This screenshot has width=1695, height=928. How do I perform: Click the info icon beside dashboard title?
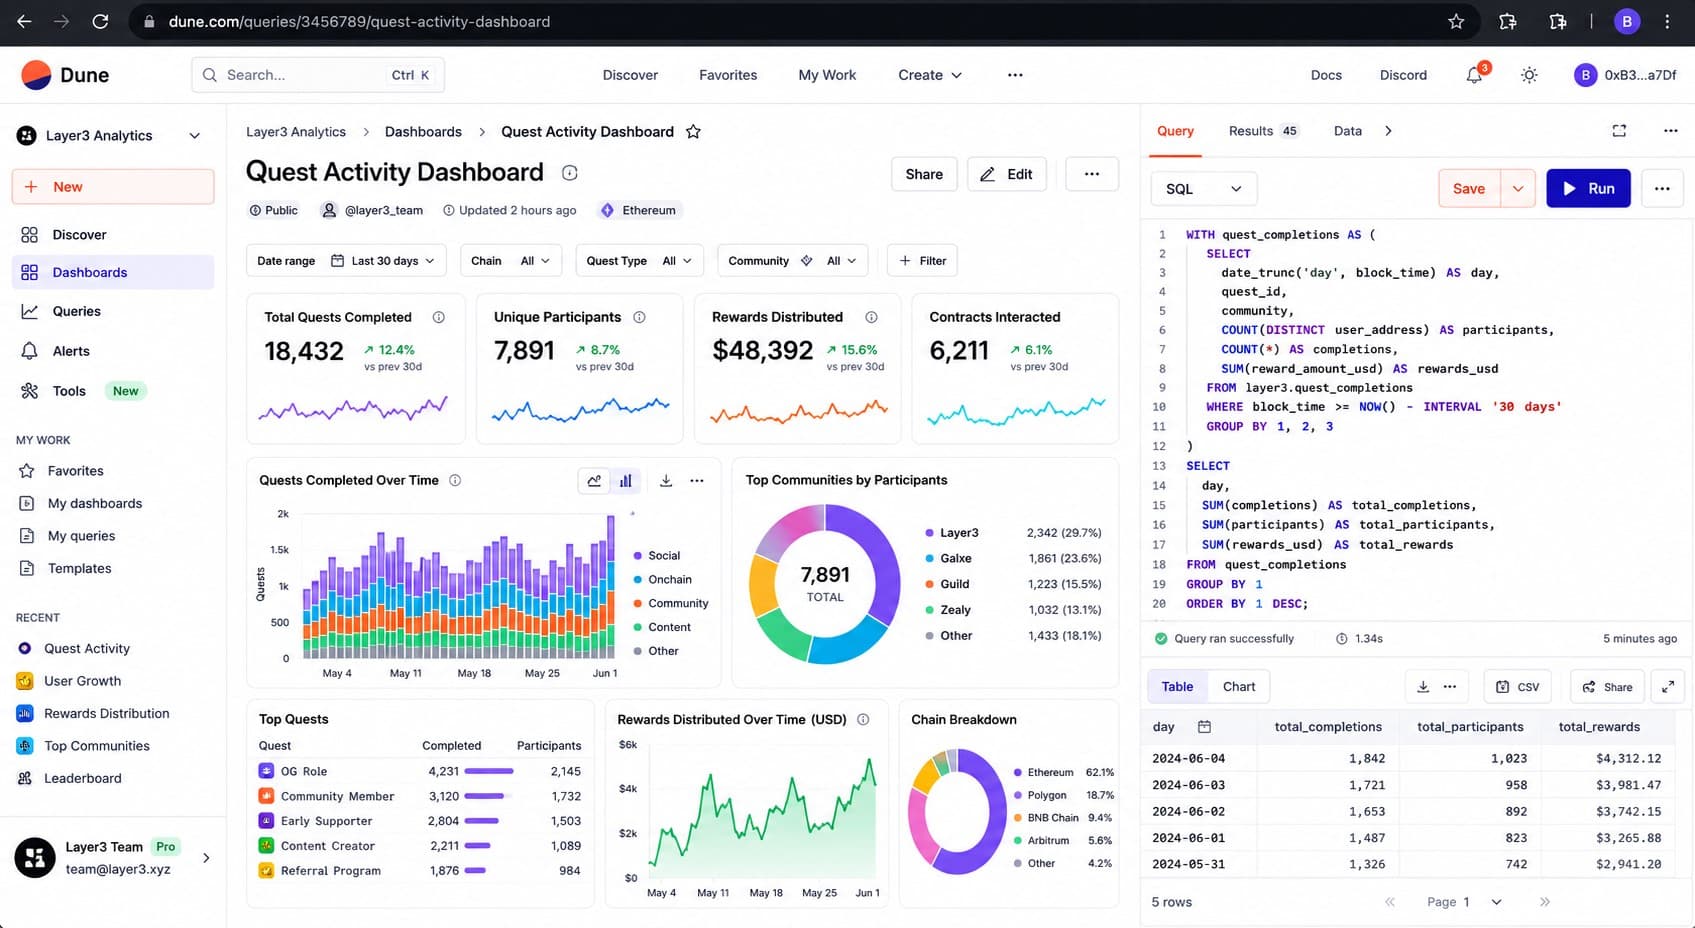tap(570, 173)
